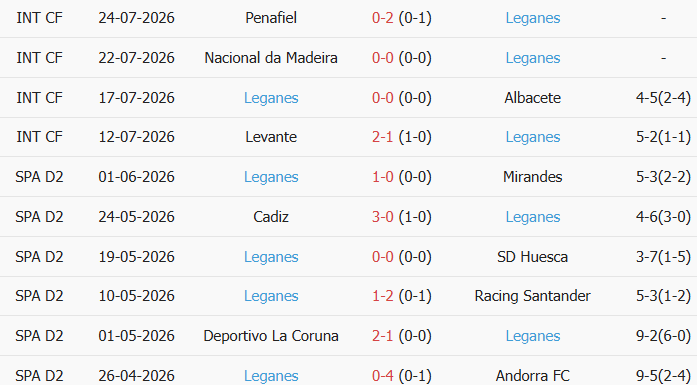Open Albacete team name
The image size is (697, 385).
pyautogui.click(x=533, y=98)
